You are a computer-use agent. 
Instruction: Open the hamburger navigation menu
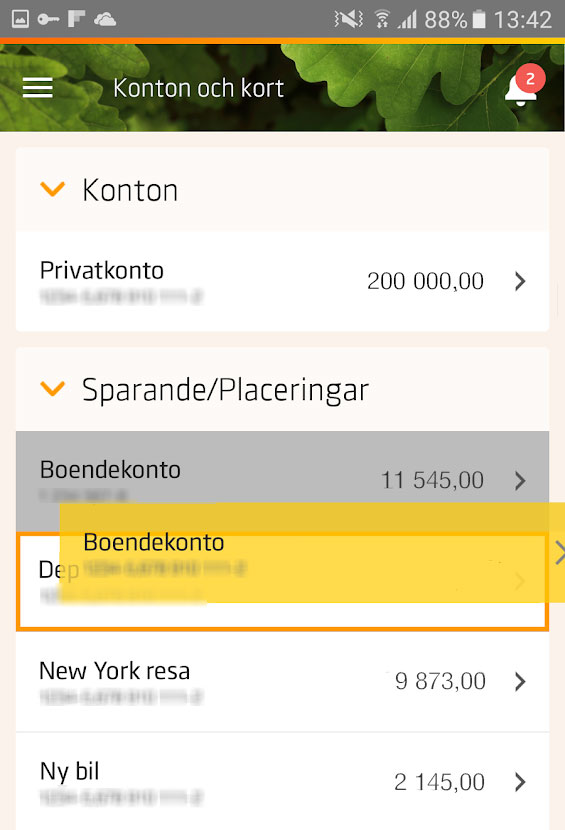click(38, 88)
